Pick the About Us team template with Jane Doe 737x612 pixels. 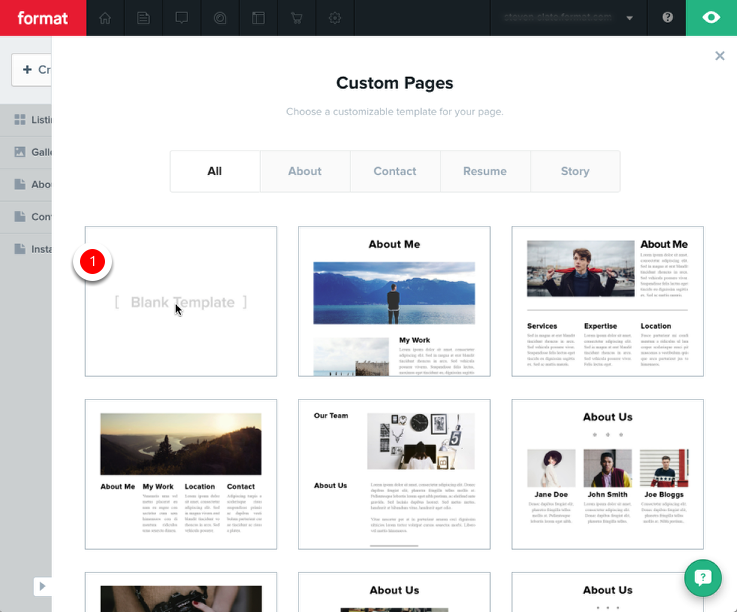(607, 474)
